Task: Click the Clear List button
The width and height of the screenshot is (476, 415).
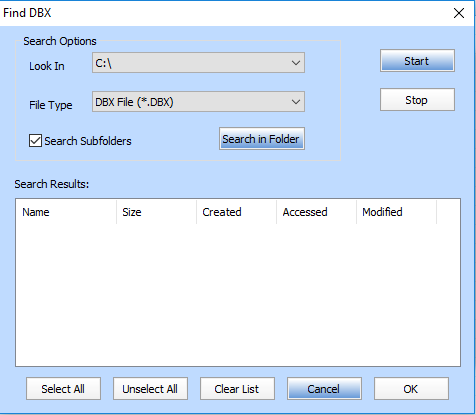Action: click(x=237, y=389)
